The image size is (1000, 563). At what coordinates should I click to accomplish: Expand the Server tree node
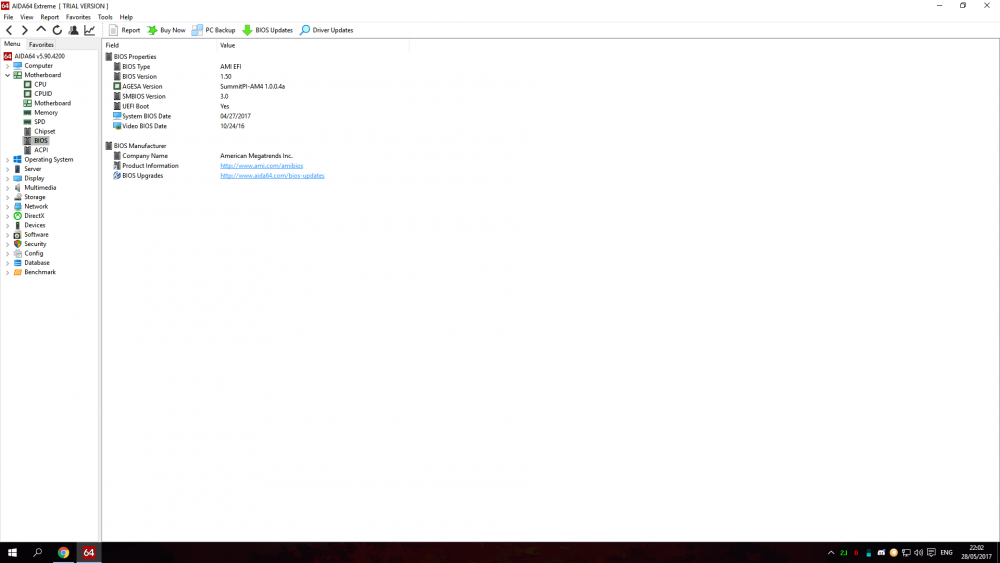[x=8, y=169]
